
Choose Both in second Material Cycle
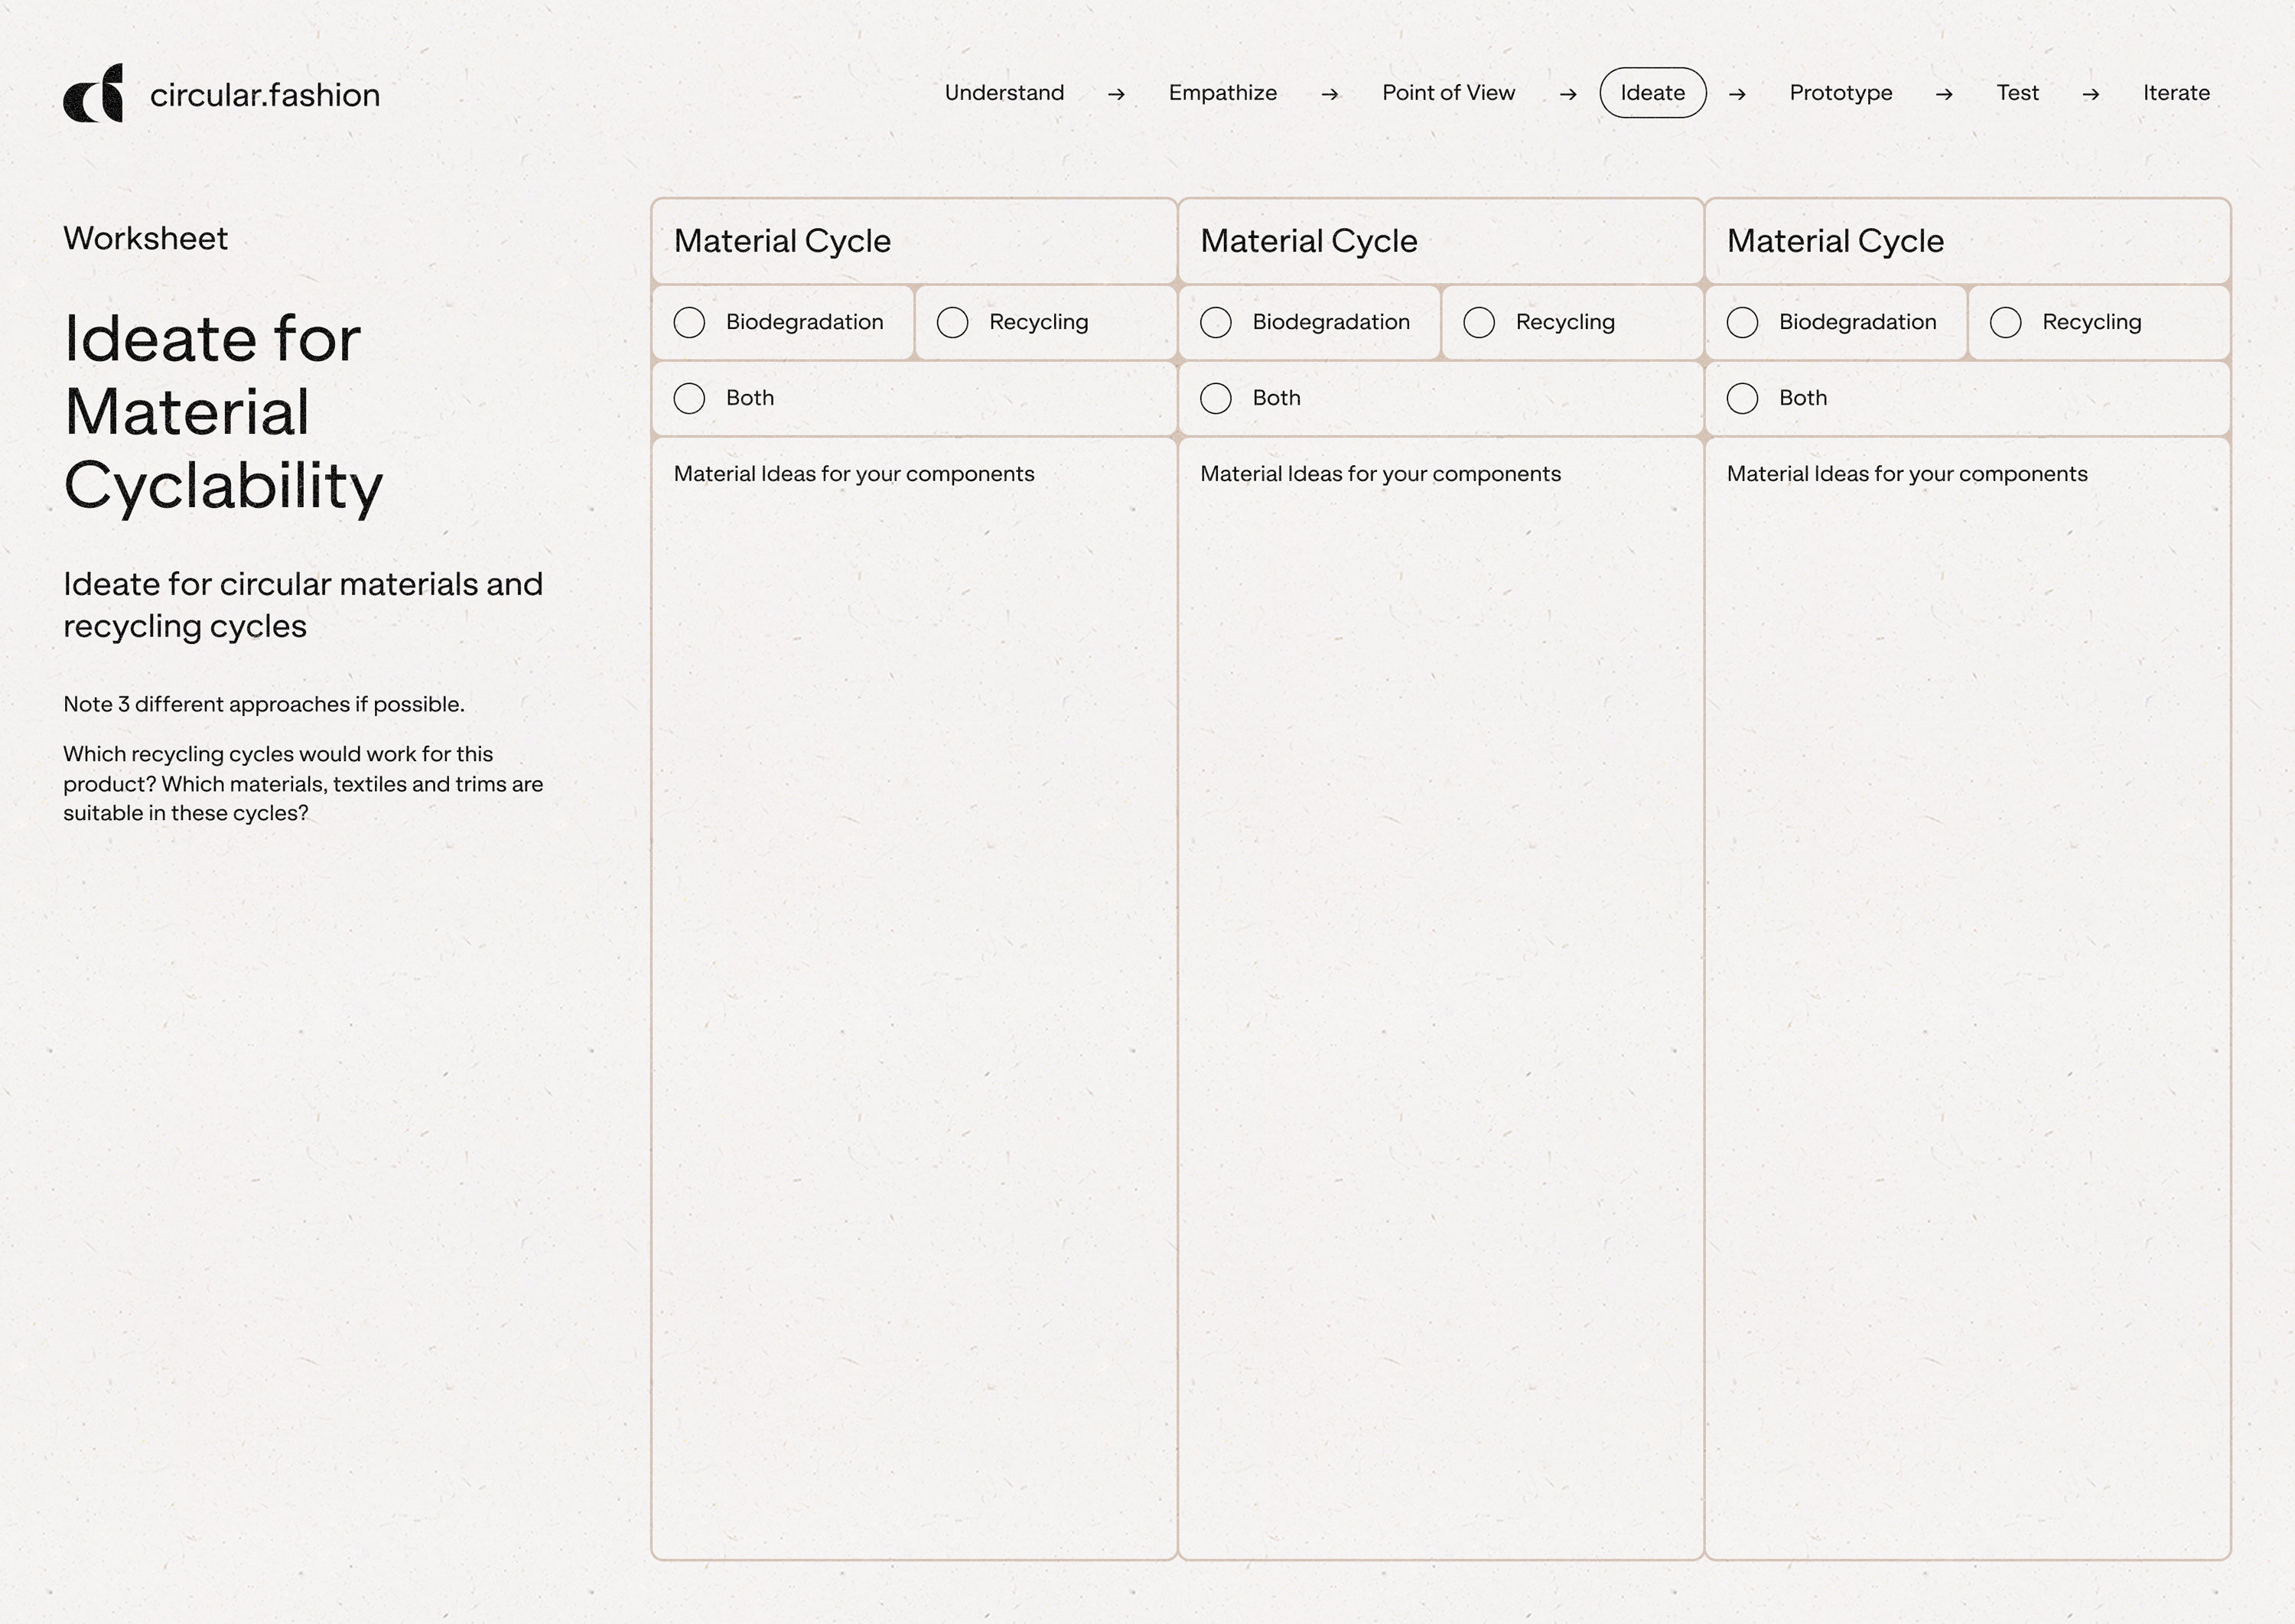pos(1215,398)
